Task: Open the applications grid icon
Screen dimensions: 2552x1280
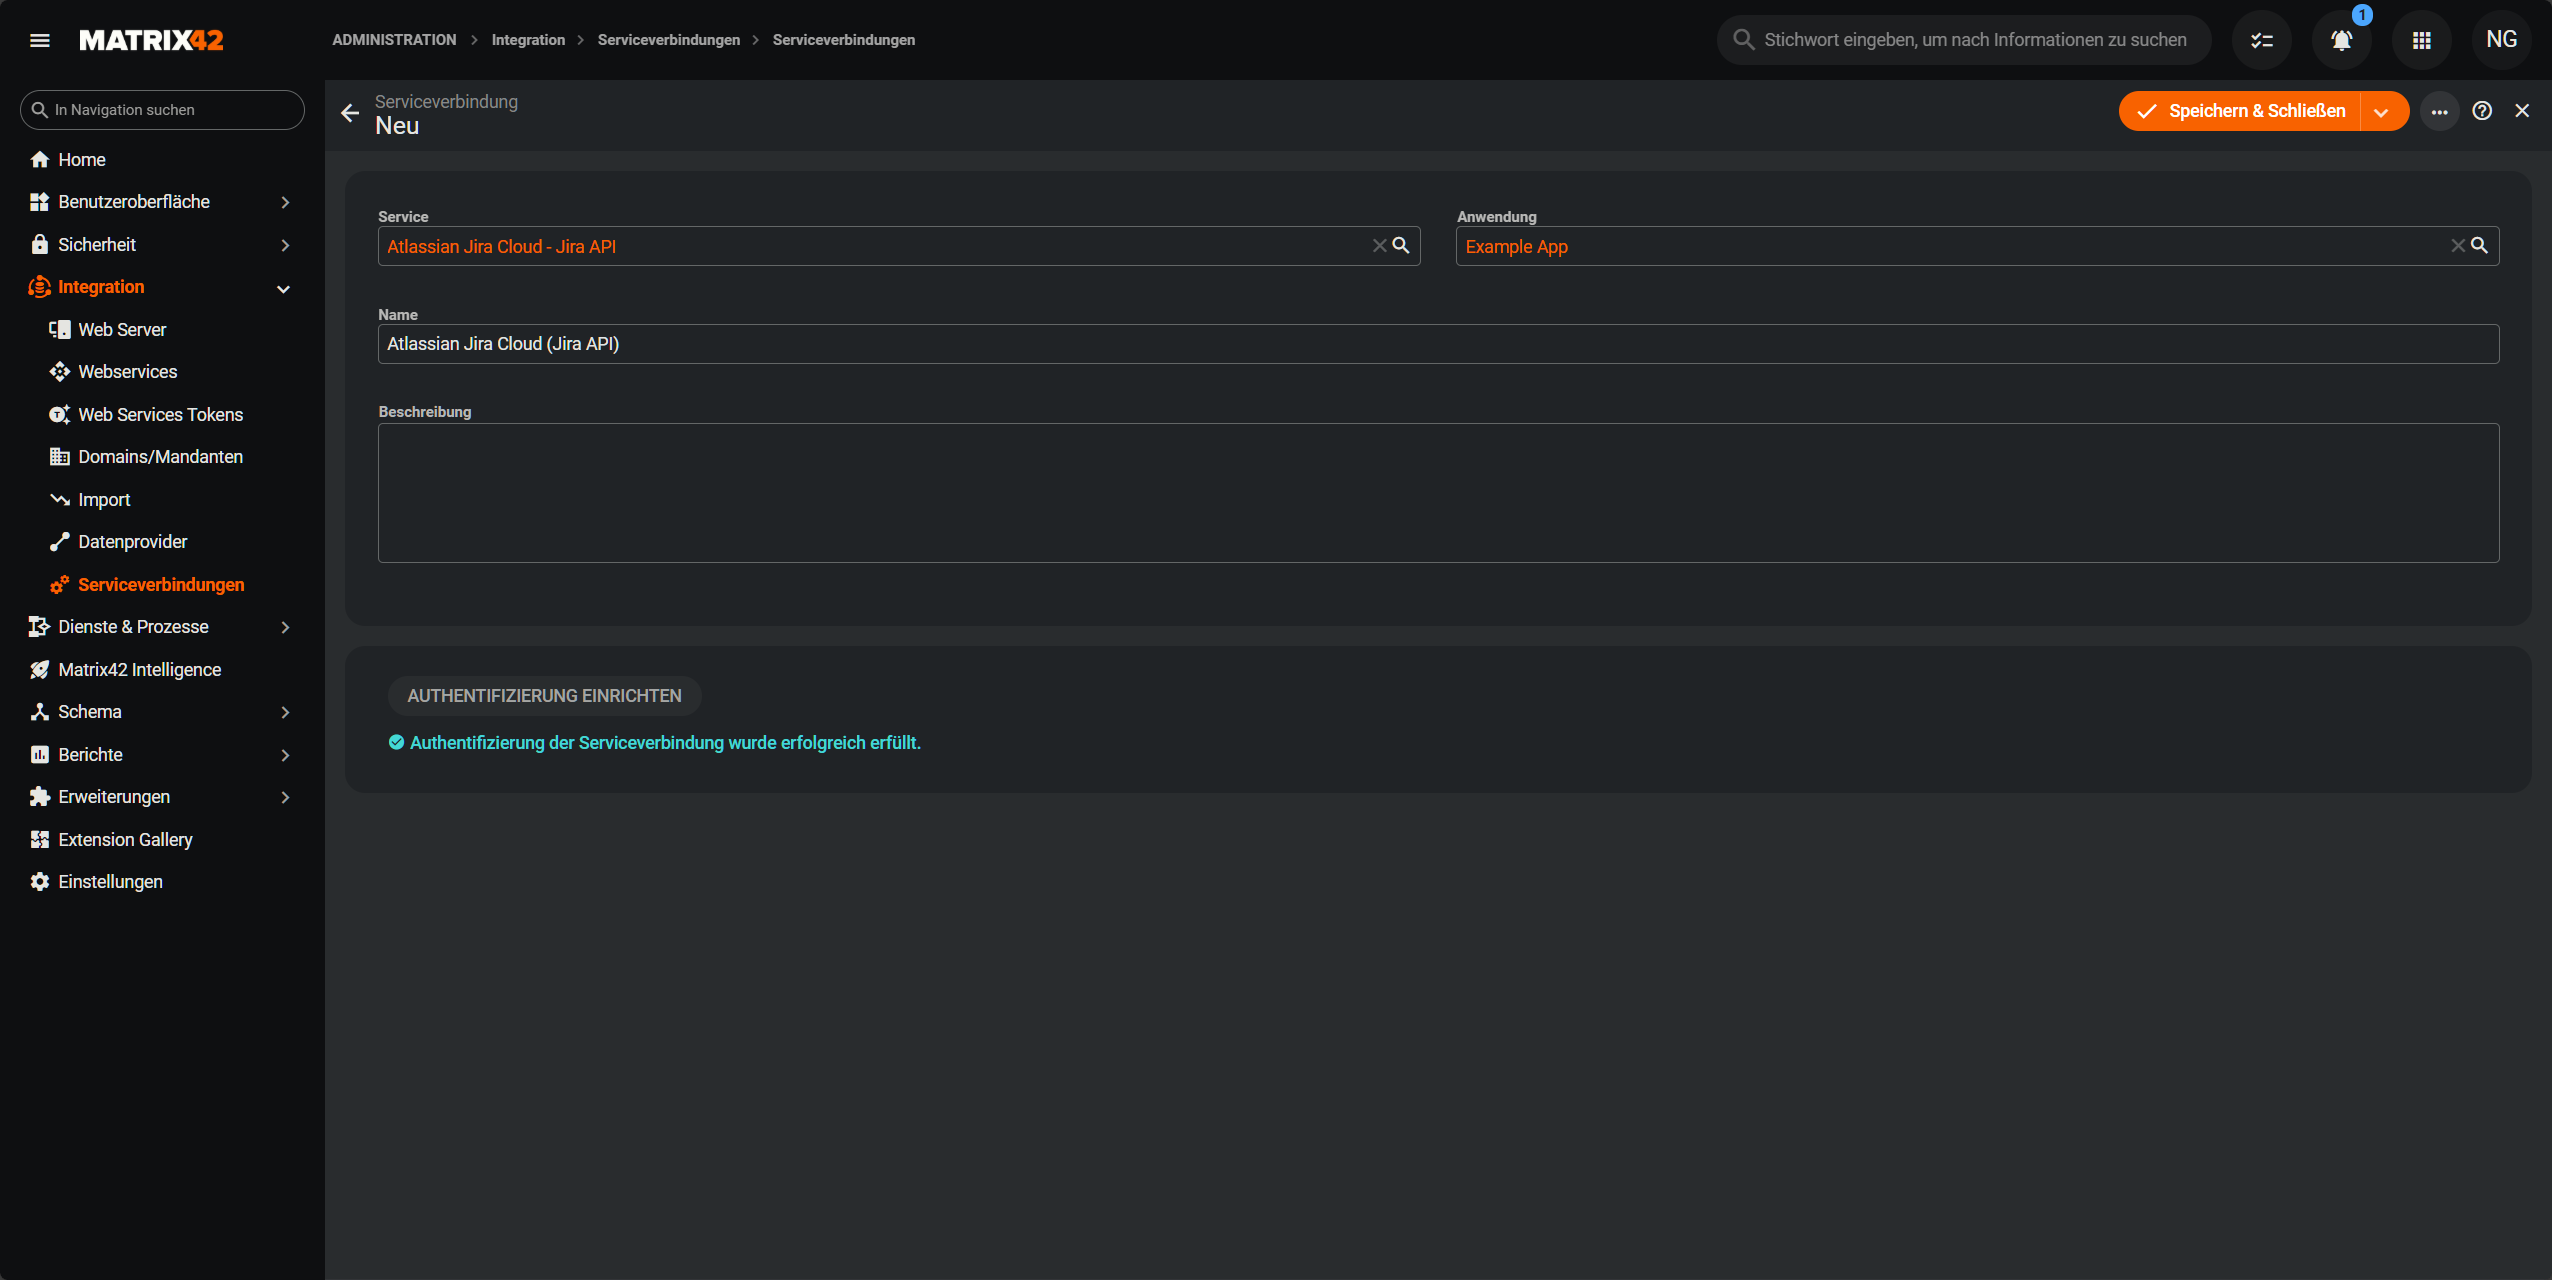Action: click(2421, 40)
